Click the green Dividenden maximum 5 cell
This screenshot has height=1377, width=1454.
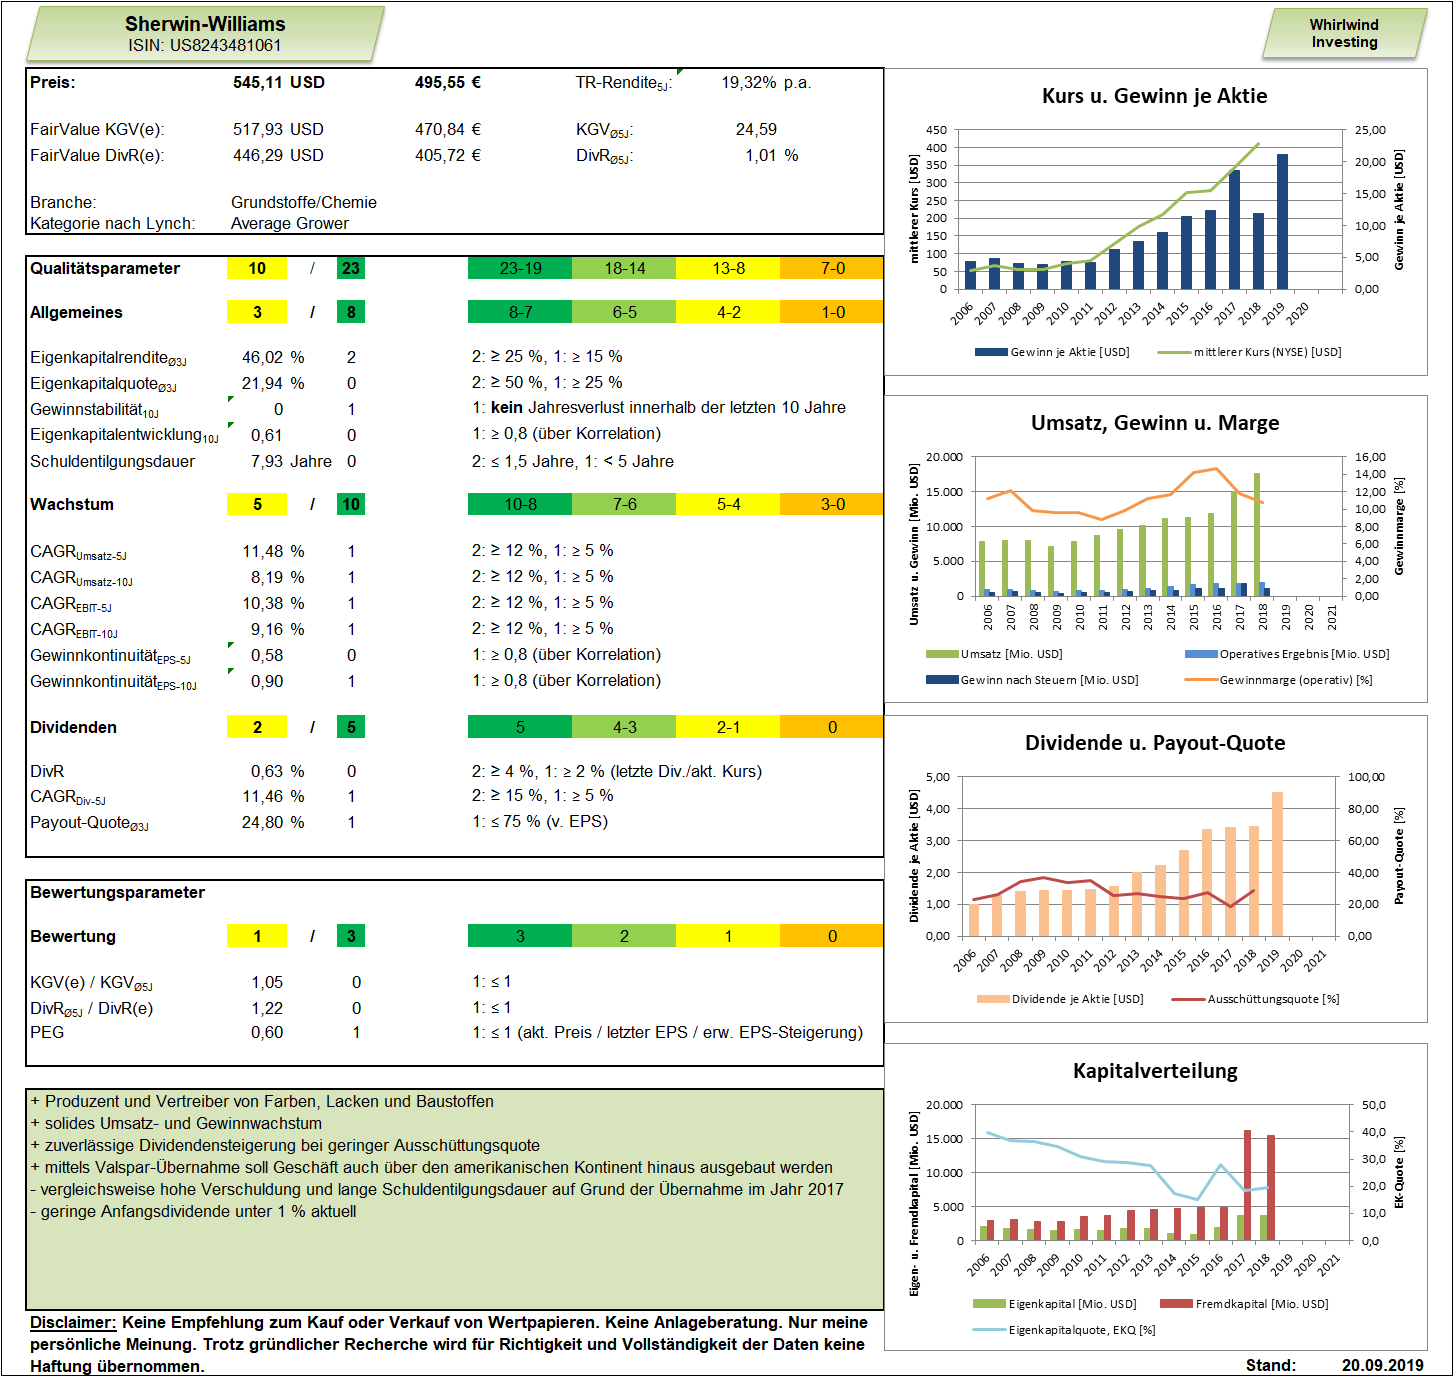[351, 727]
